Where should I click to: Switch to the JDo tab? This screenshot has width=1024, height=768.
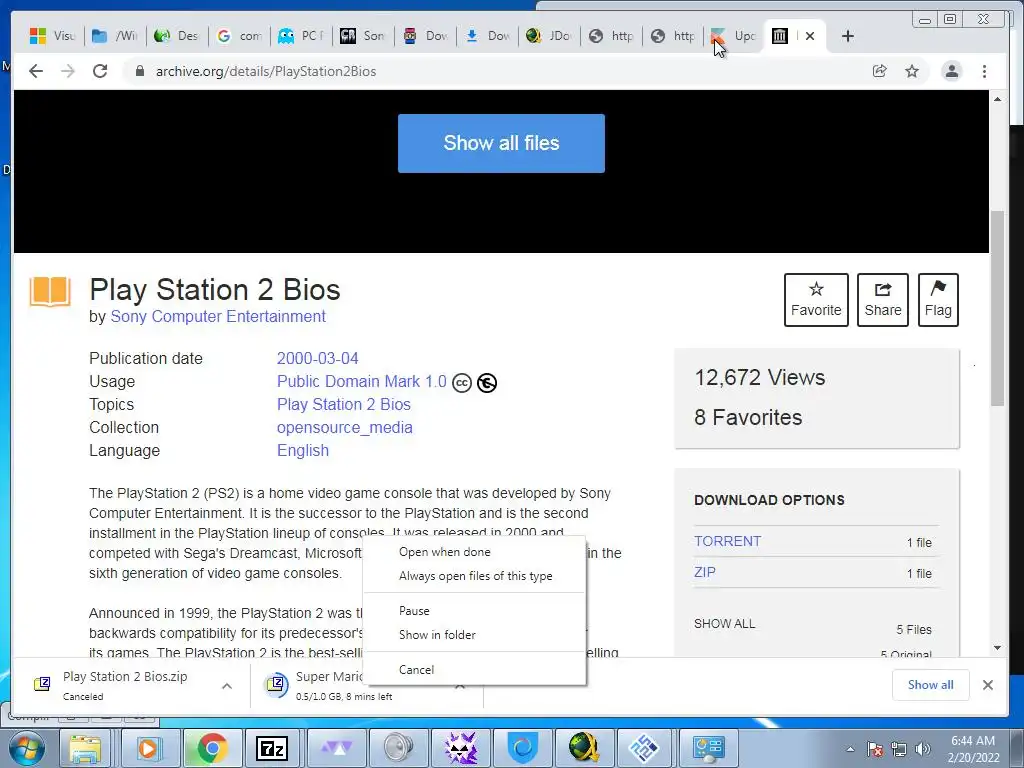[x=549, y=36]
